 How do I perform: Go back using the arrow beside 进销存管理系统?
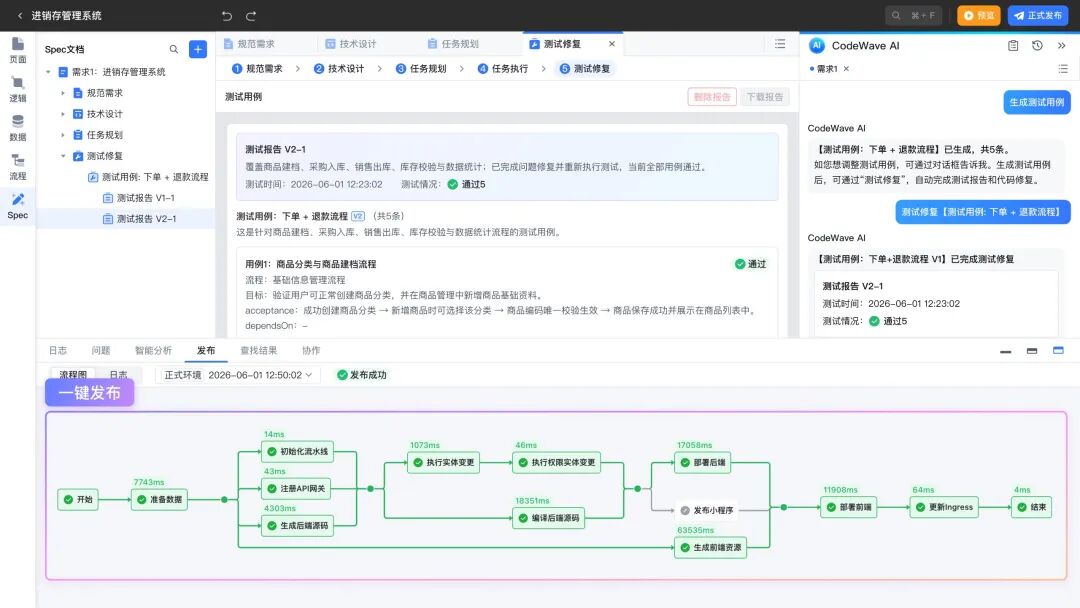[x=20, y=15]
